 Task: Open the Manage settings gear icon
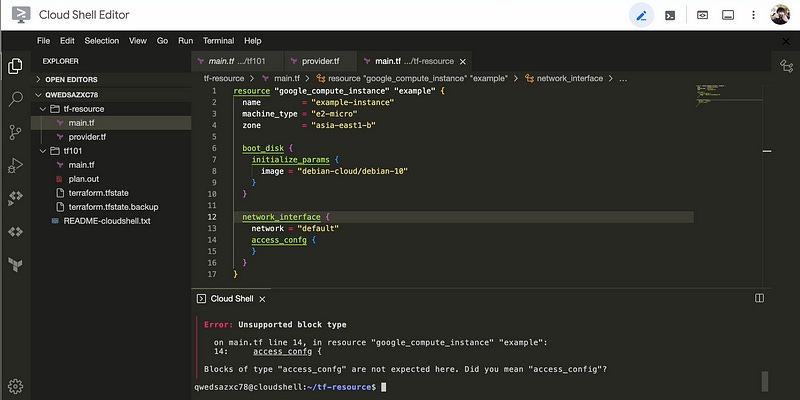[15, 386]
